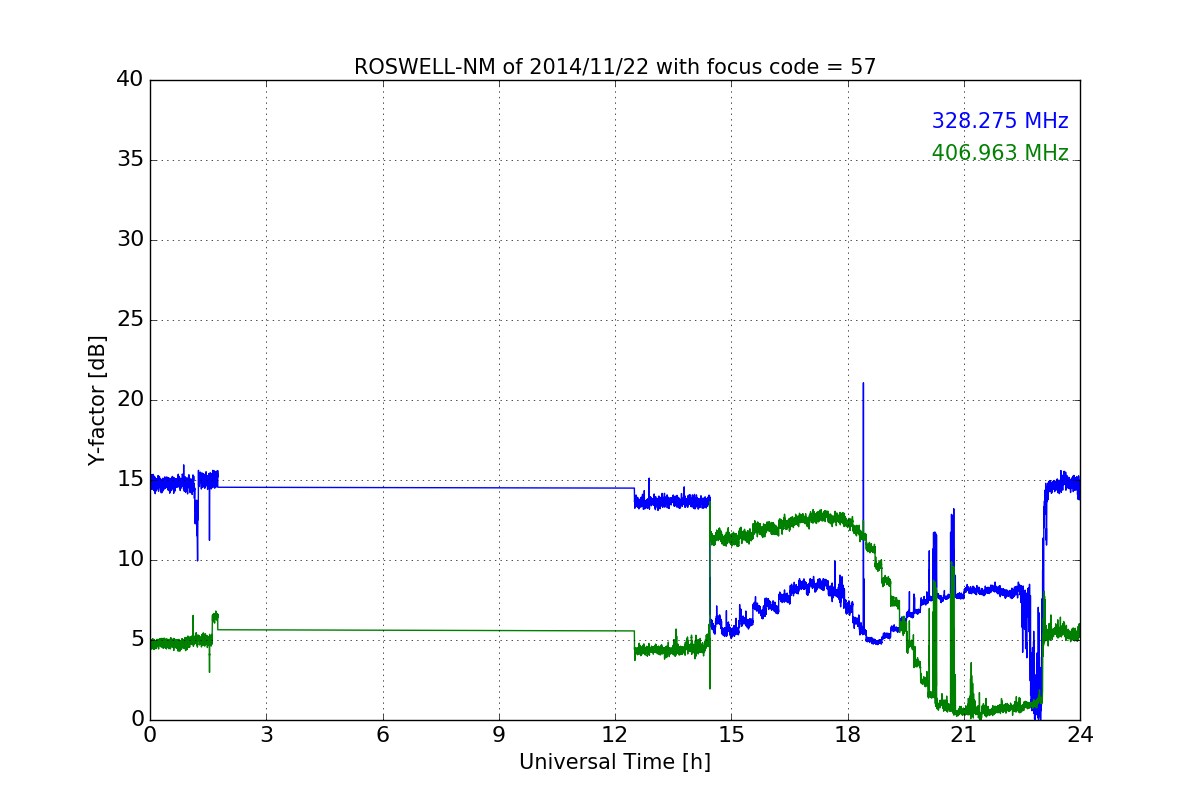
Task: Select the green 406.963 MHz legend label
Action: click(1000, 153)
